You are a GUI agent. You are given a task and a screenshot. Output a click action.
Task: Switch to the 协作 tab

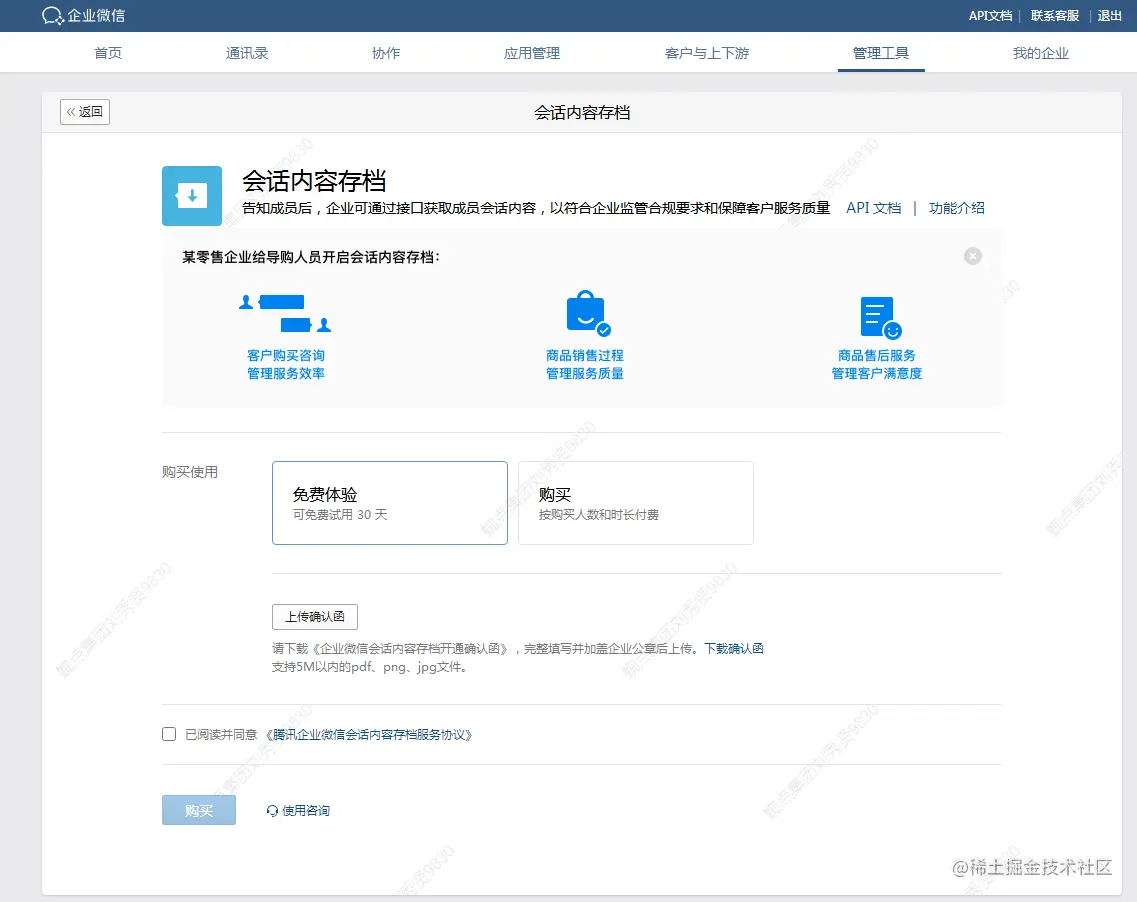pos(386,53)
